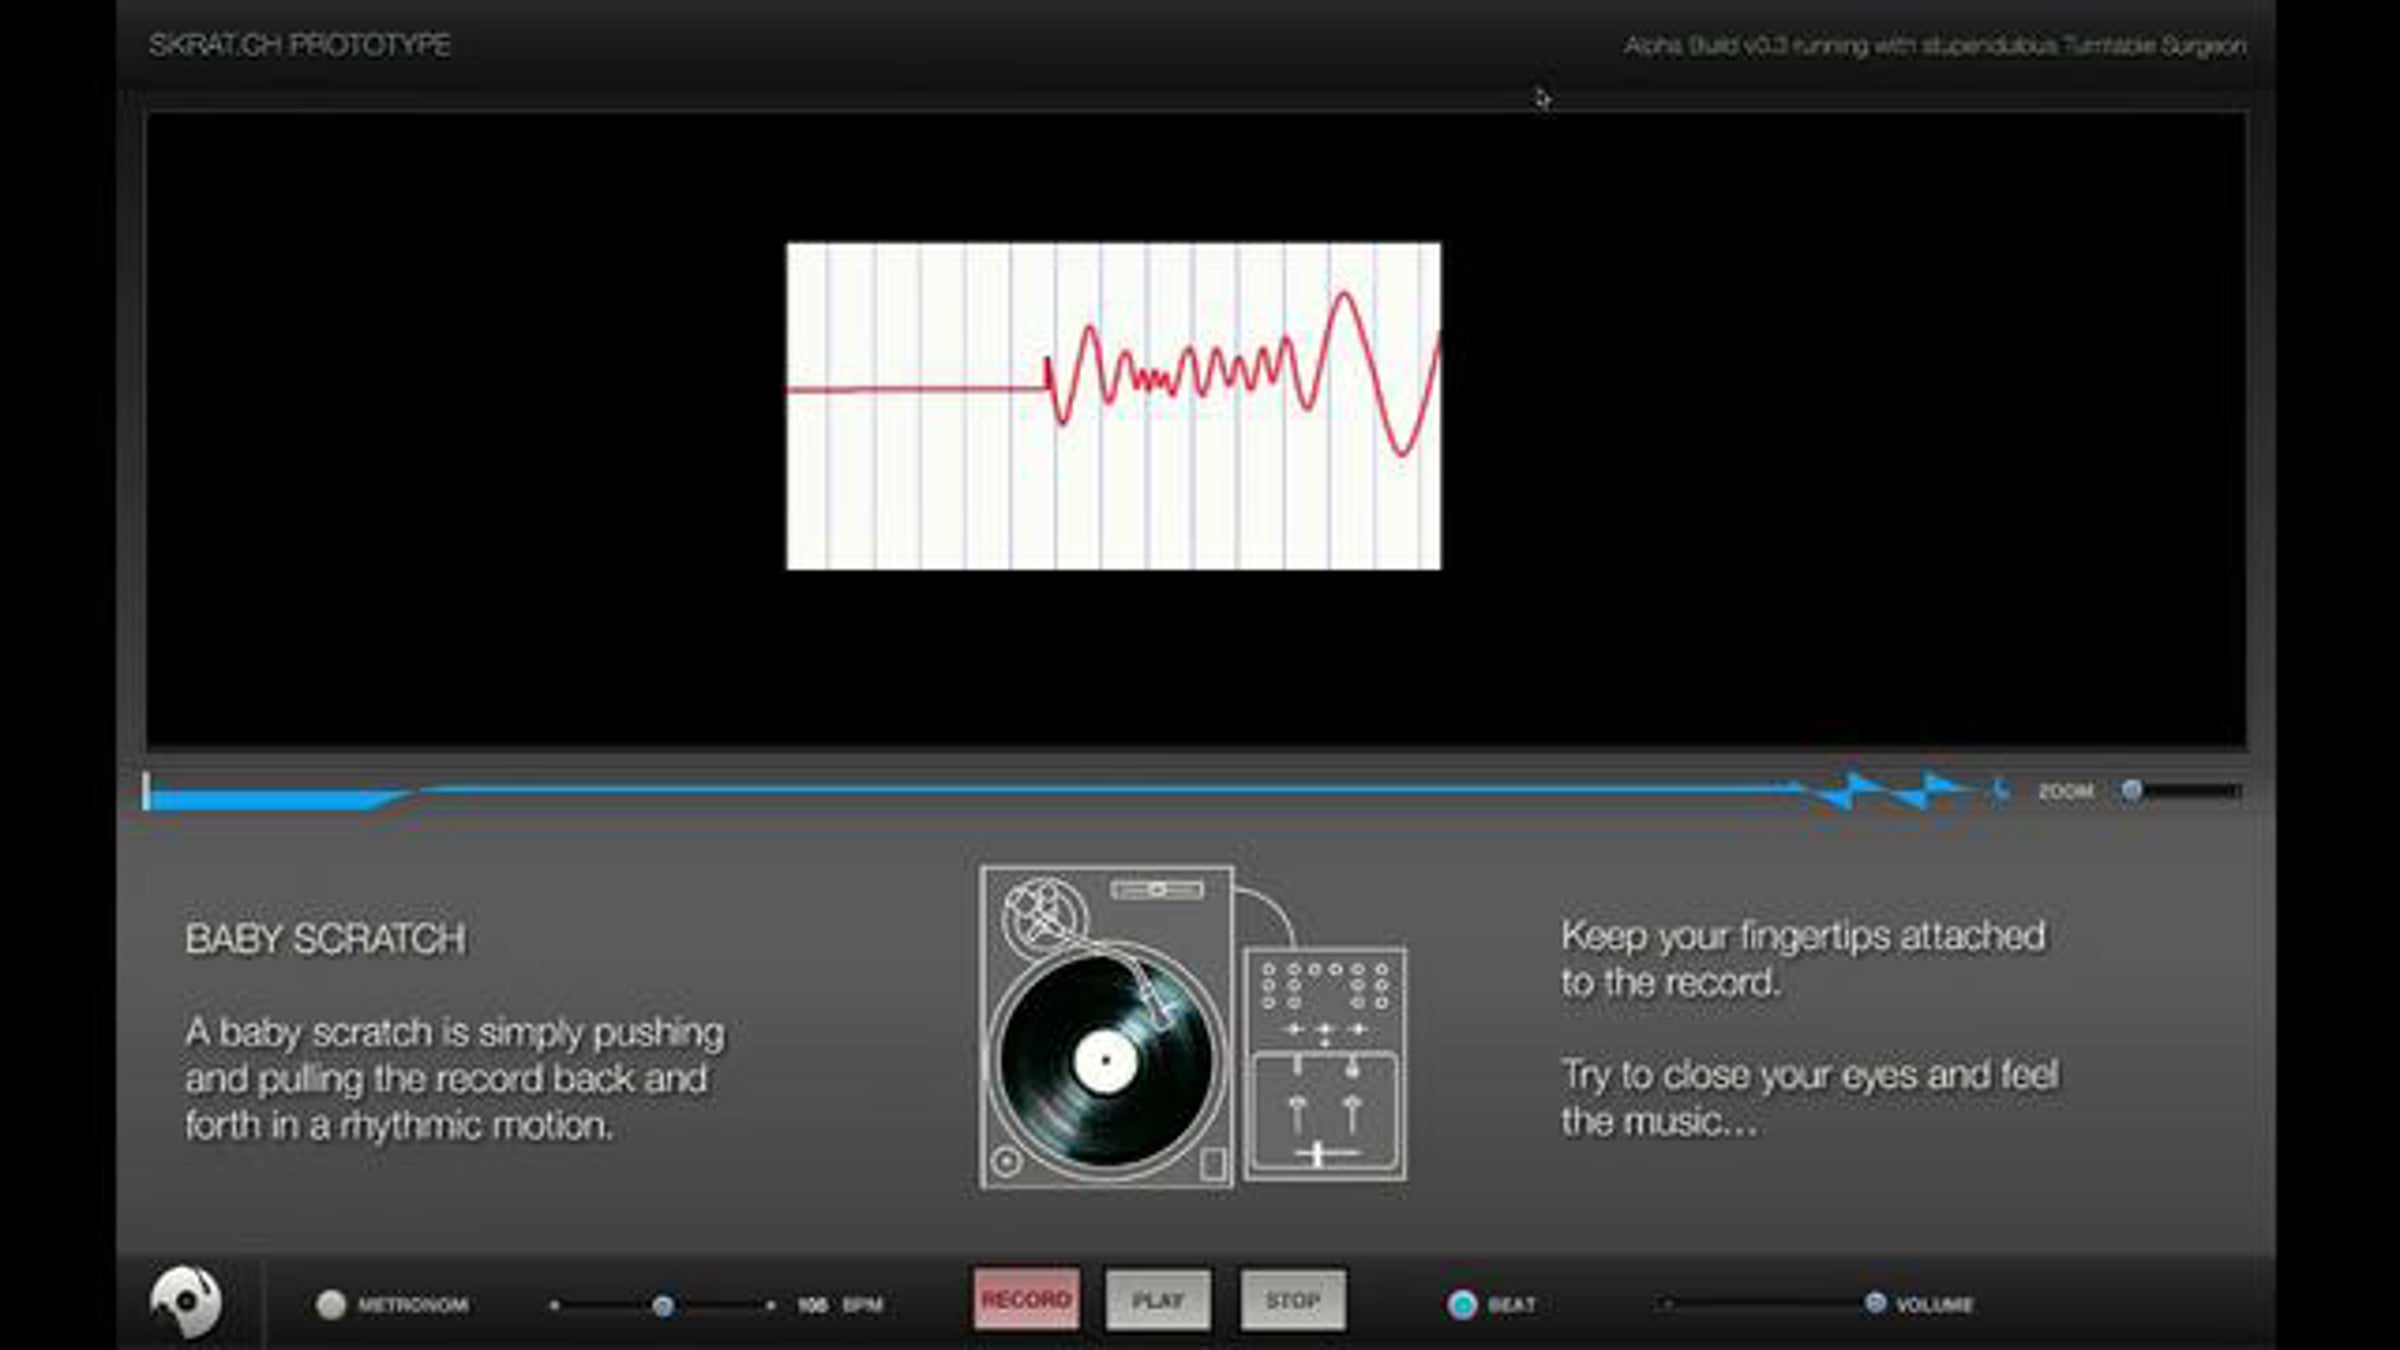Click the red scratch waveform graph
The image size is (2400, 1350).
[1113, 406]
